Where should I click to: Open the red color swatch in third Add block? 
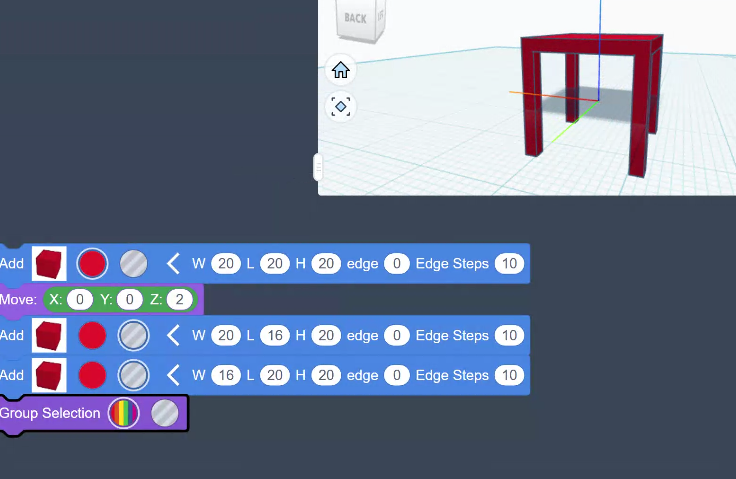(x=92, y=376)
